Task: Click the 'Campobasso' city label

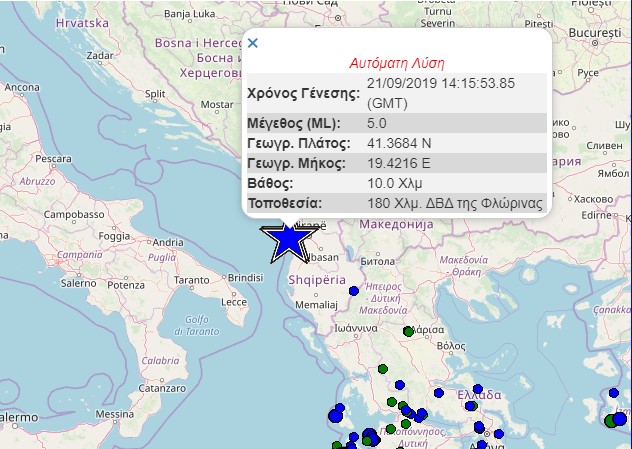Action: pos(74,214)
